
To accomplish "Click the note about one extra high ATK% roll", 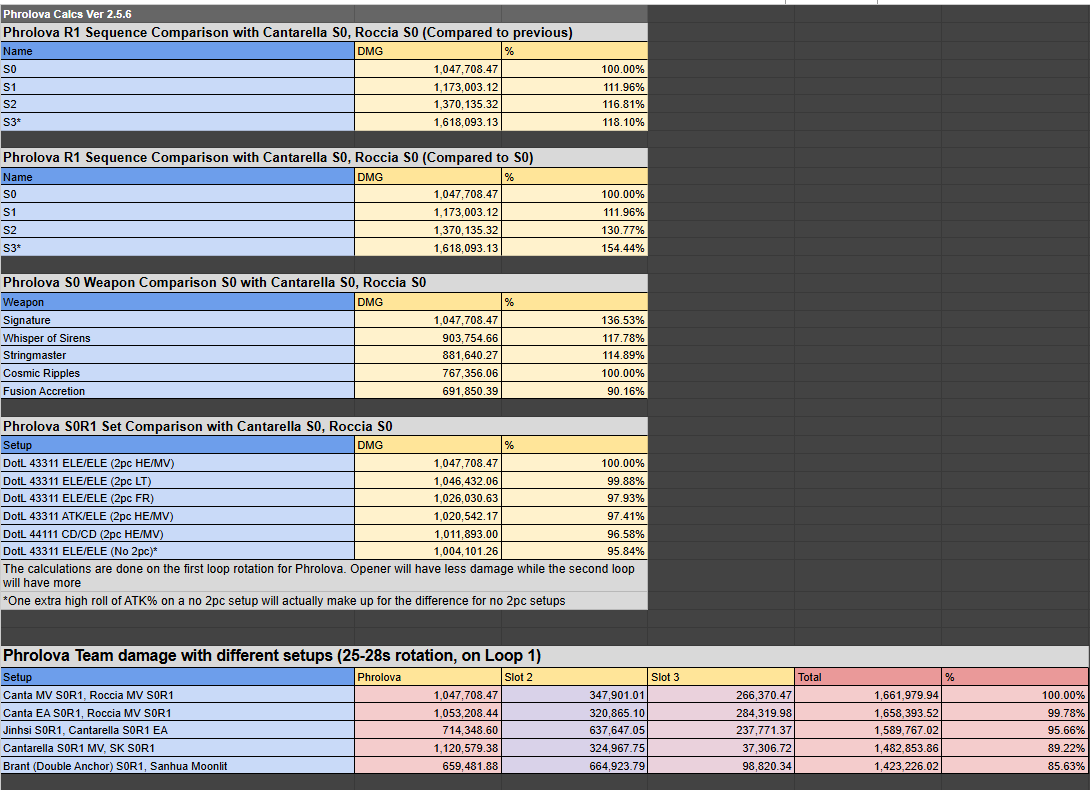I will [324, 601].
